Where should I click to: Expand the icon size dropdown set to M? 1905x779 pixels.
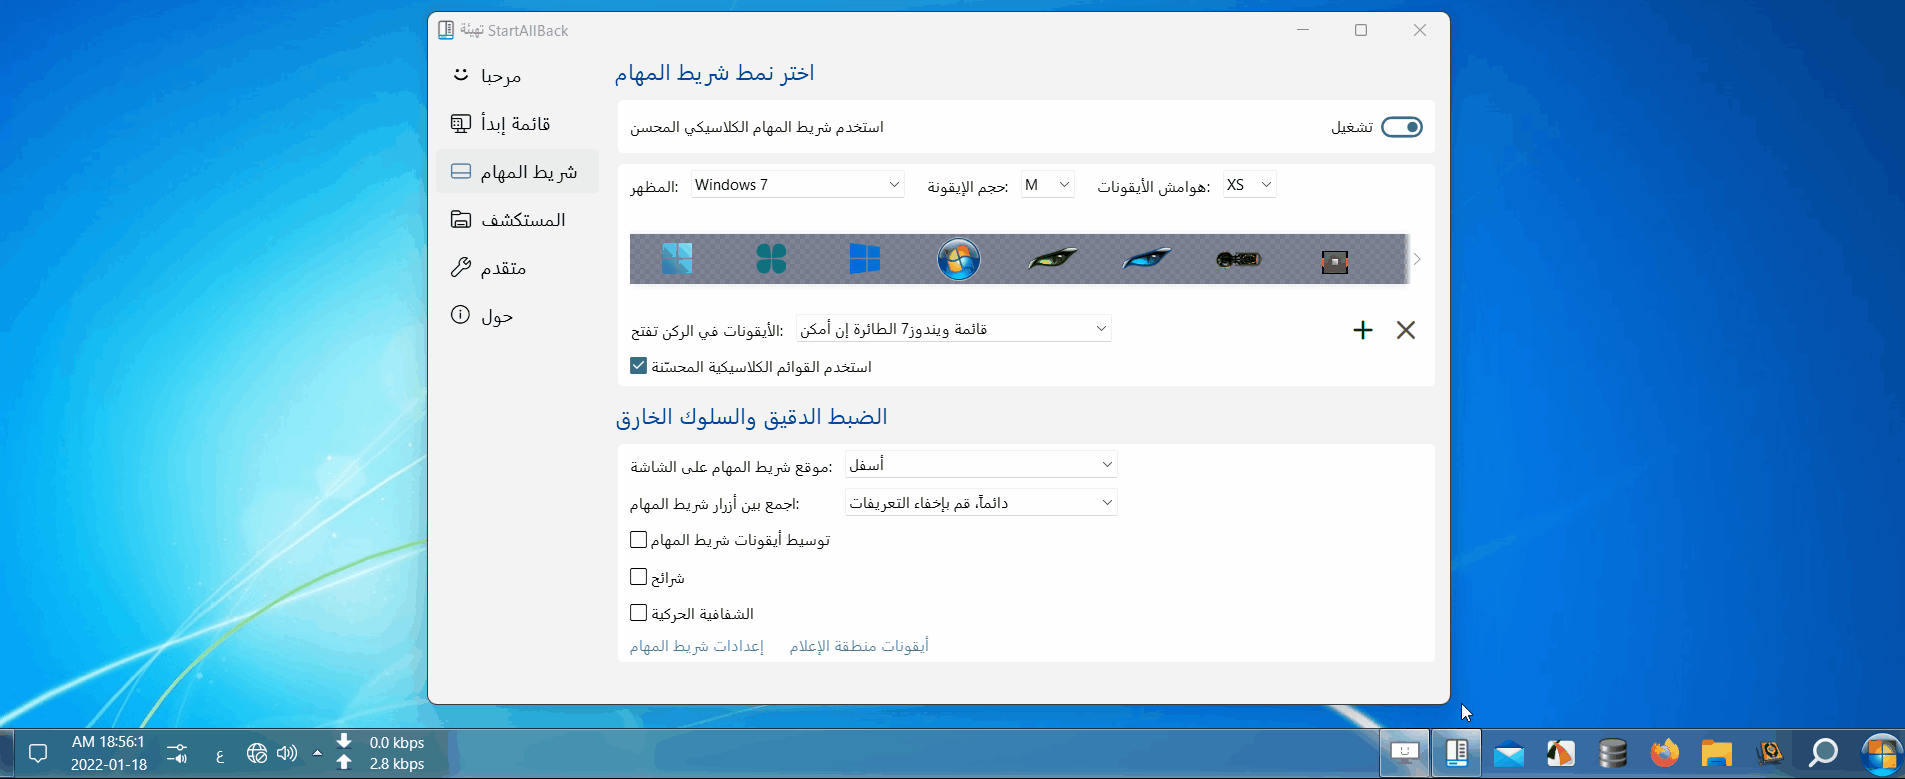click(x=1047, y=185)
